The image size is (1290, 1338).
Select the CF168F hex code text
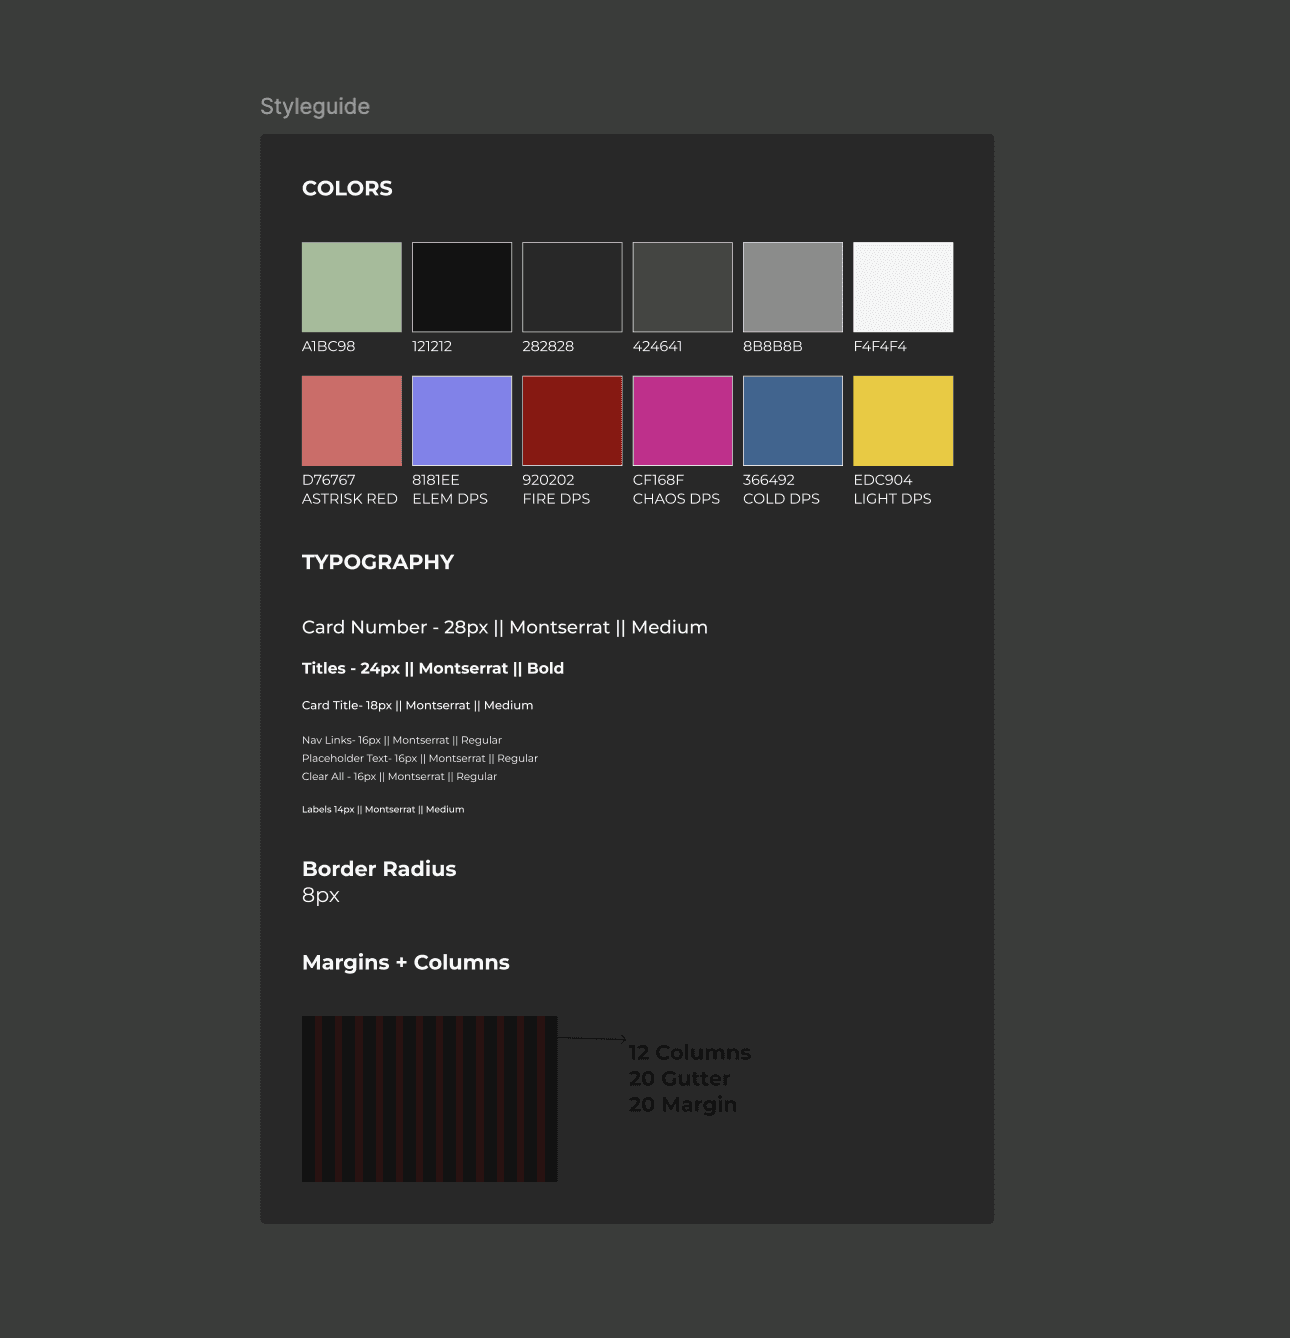(658, 480)
